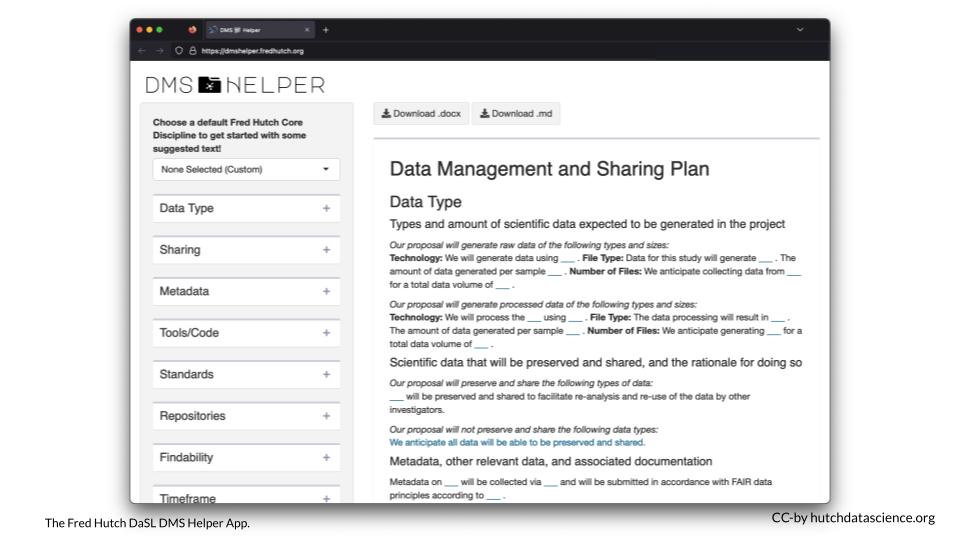960x540 pixels.
Task: Expand the Standards section
Action: coord(246,375)
